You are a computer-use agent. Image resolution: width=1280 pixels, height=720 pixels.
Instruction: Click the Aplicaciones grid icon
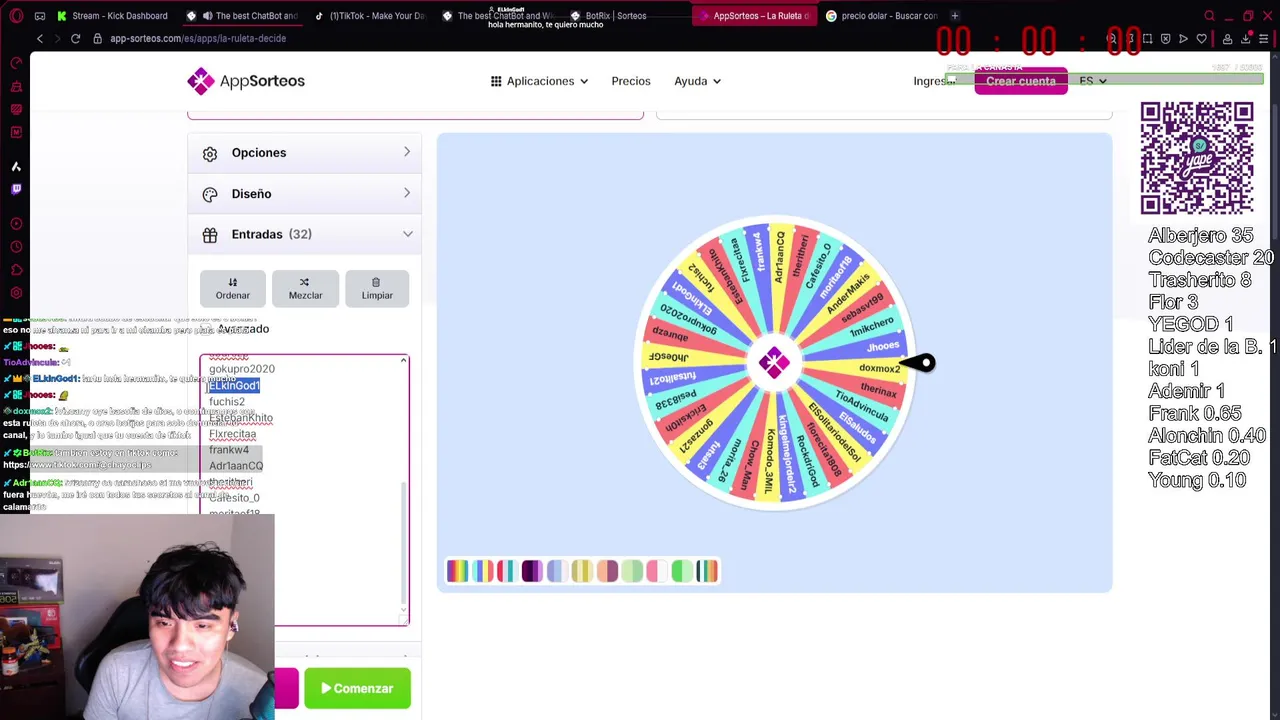(x=496, y=81)
